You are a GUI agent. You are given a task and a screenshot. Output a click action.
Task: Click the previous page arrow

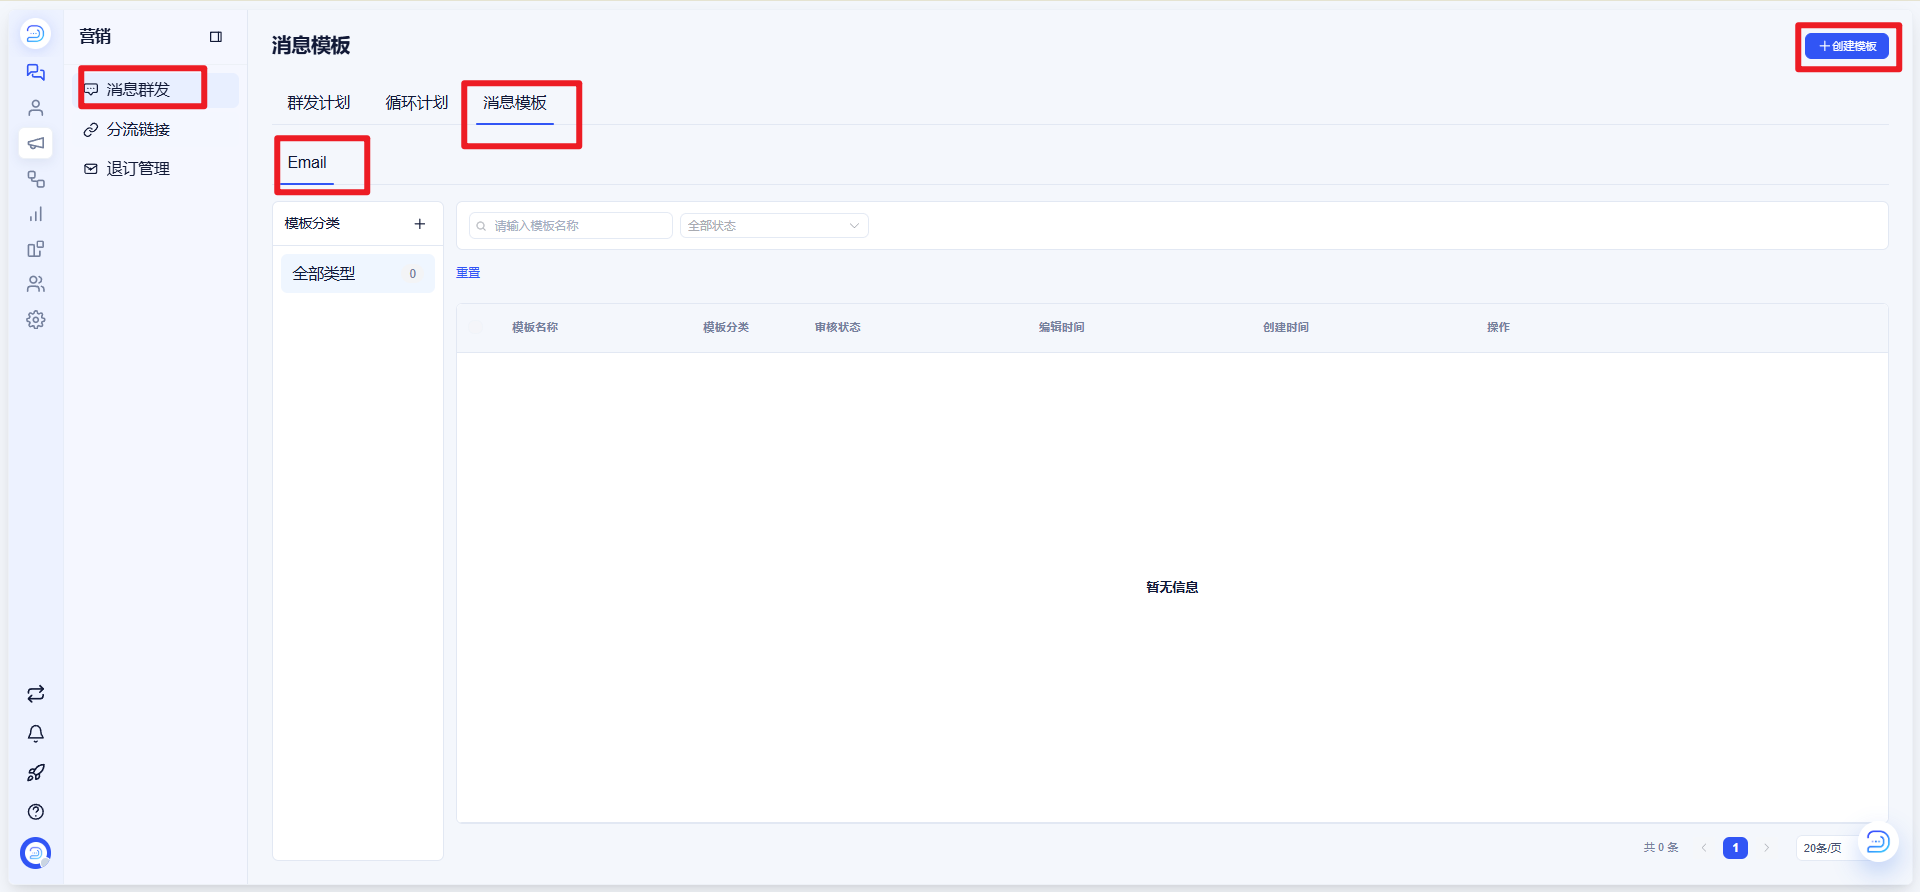tap(1704, 848)
